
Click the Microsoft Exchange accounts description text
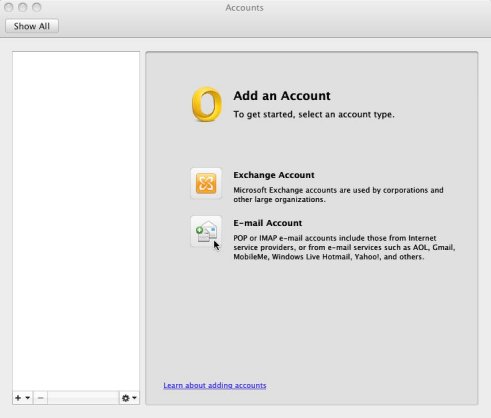point(338,195)
